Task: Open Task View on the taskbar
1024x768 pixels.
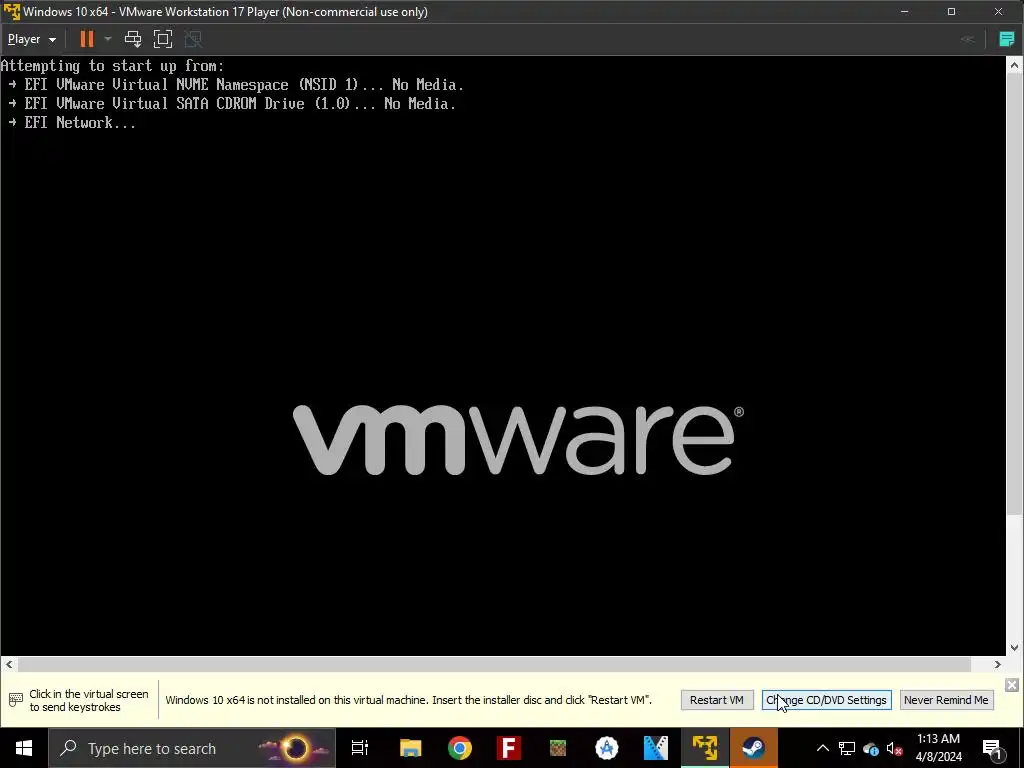Action: click(360, 748)
